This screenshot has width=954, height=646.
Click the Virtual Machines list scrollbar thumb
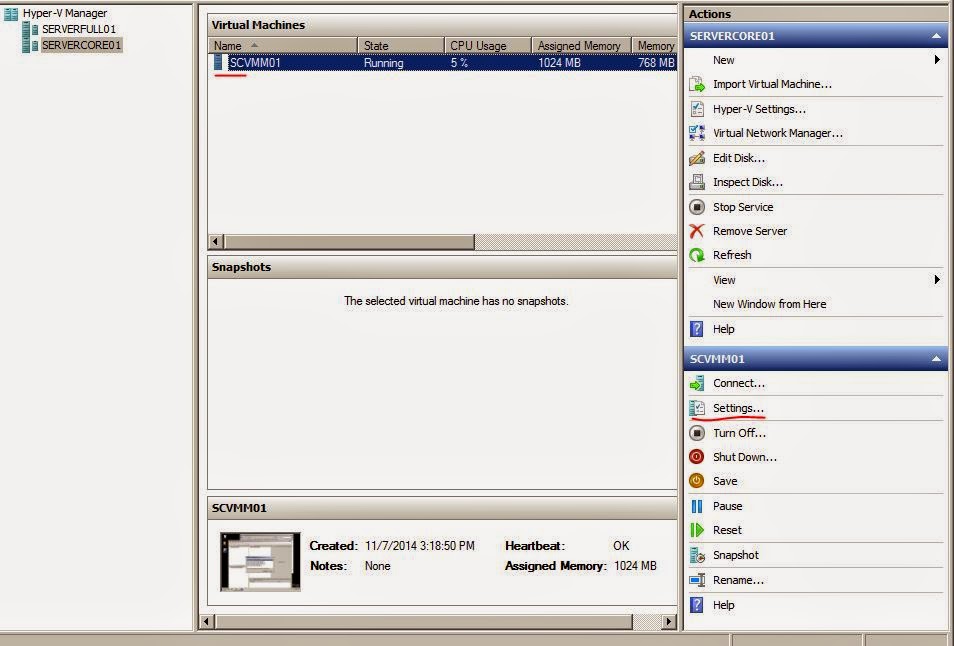[349, 242]
